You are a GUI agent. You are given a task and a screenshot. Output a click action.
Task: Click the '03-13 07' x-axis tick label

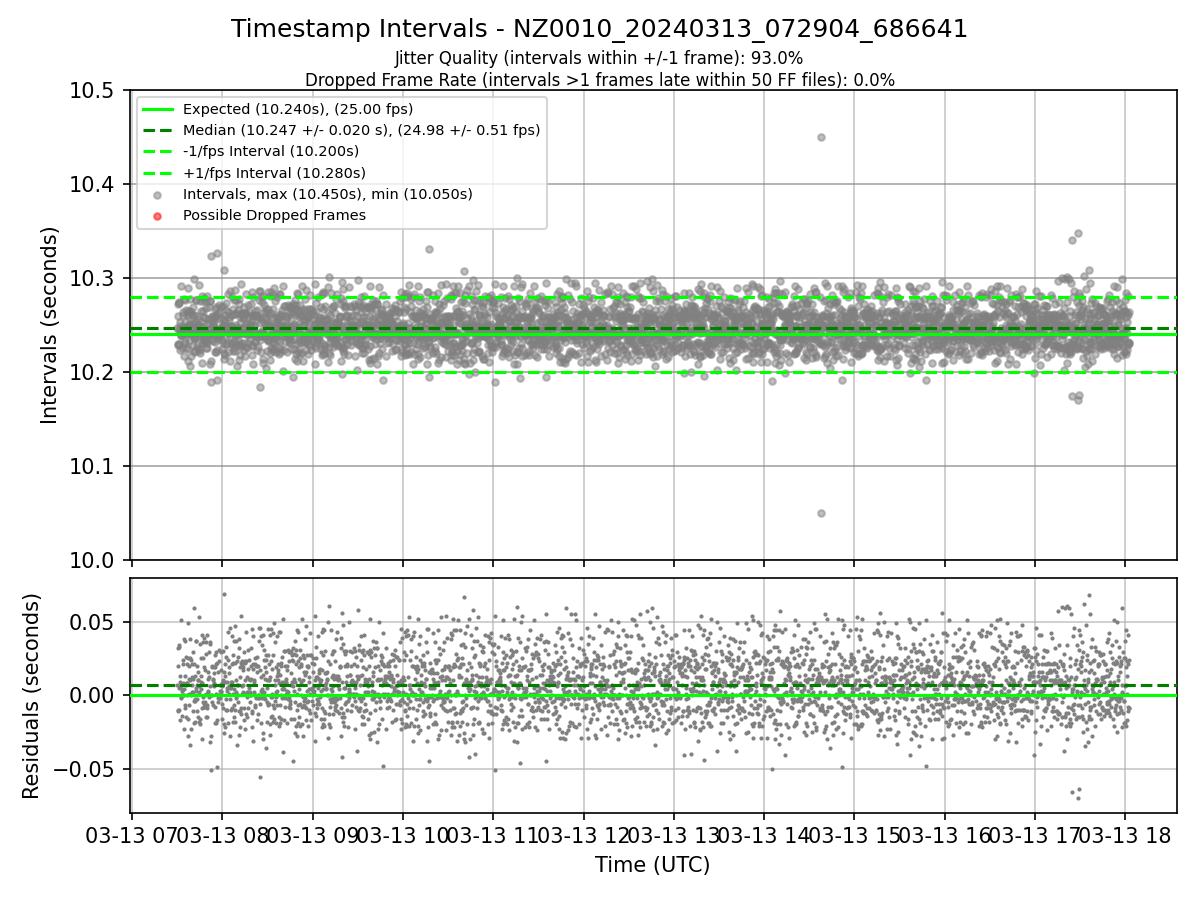click(132, 835)
